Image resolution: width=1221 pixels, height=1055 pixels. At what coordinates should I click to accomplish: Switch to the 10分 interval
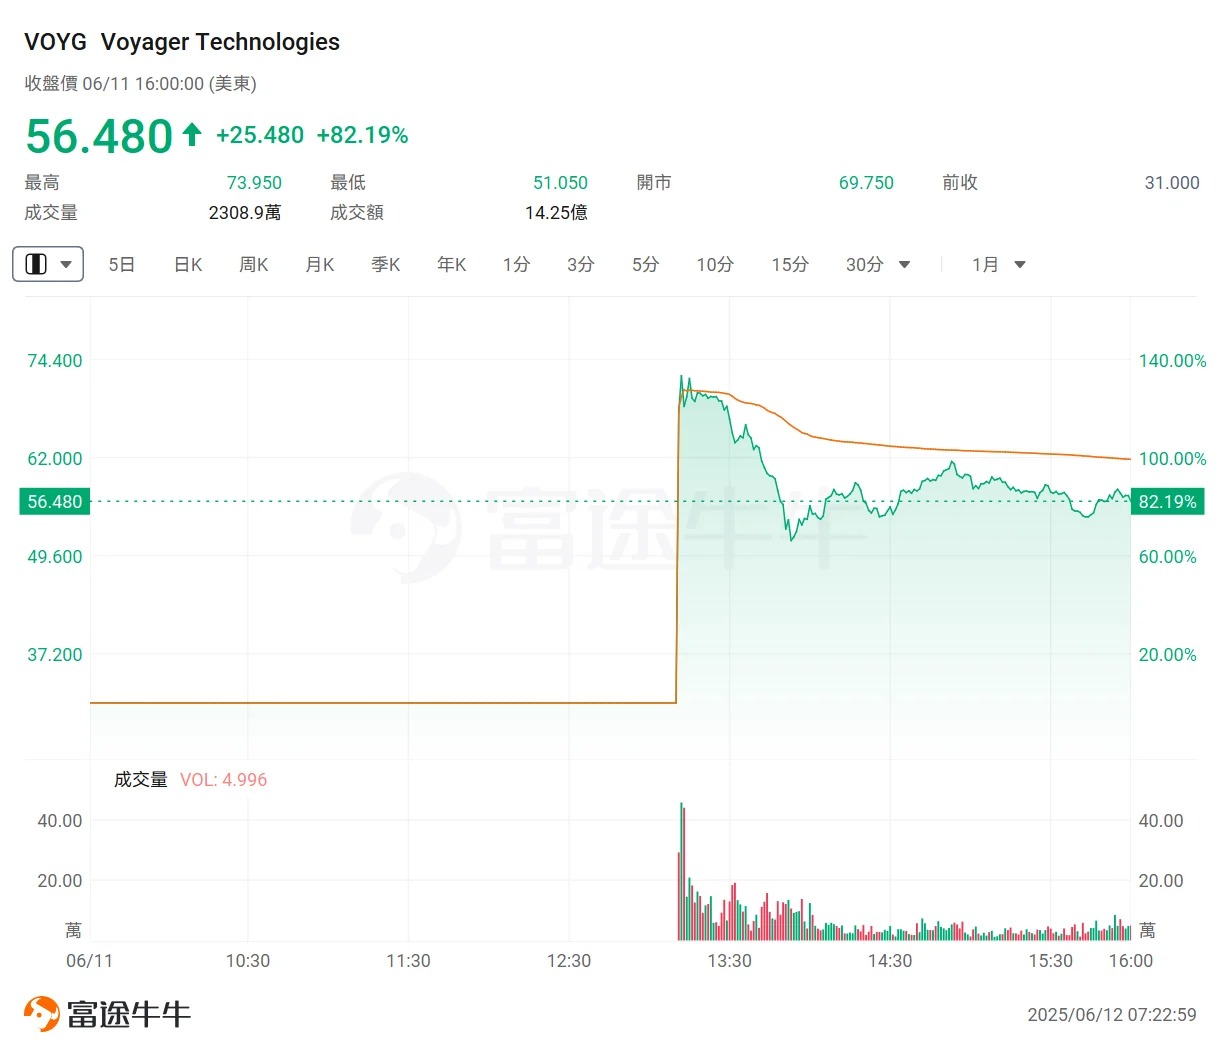(x=715, y=265)
